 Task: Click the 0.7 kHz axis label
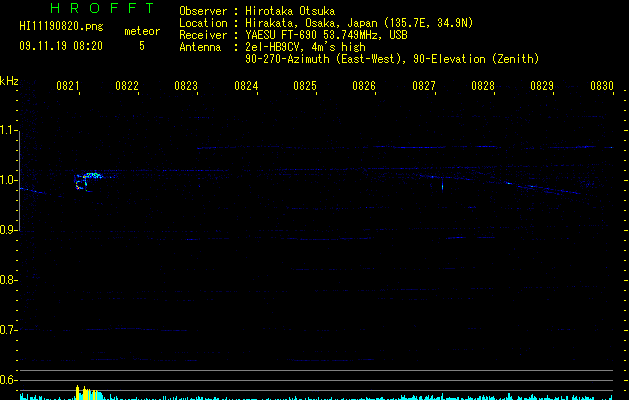point(9,329)
